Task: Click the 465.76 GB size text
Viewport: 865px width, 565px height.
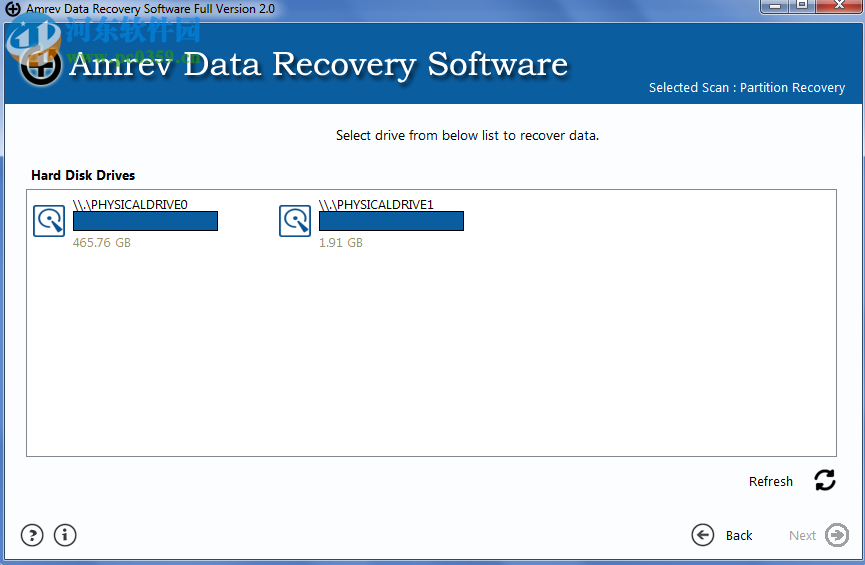Action: point(102,243)
